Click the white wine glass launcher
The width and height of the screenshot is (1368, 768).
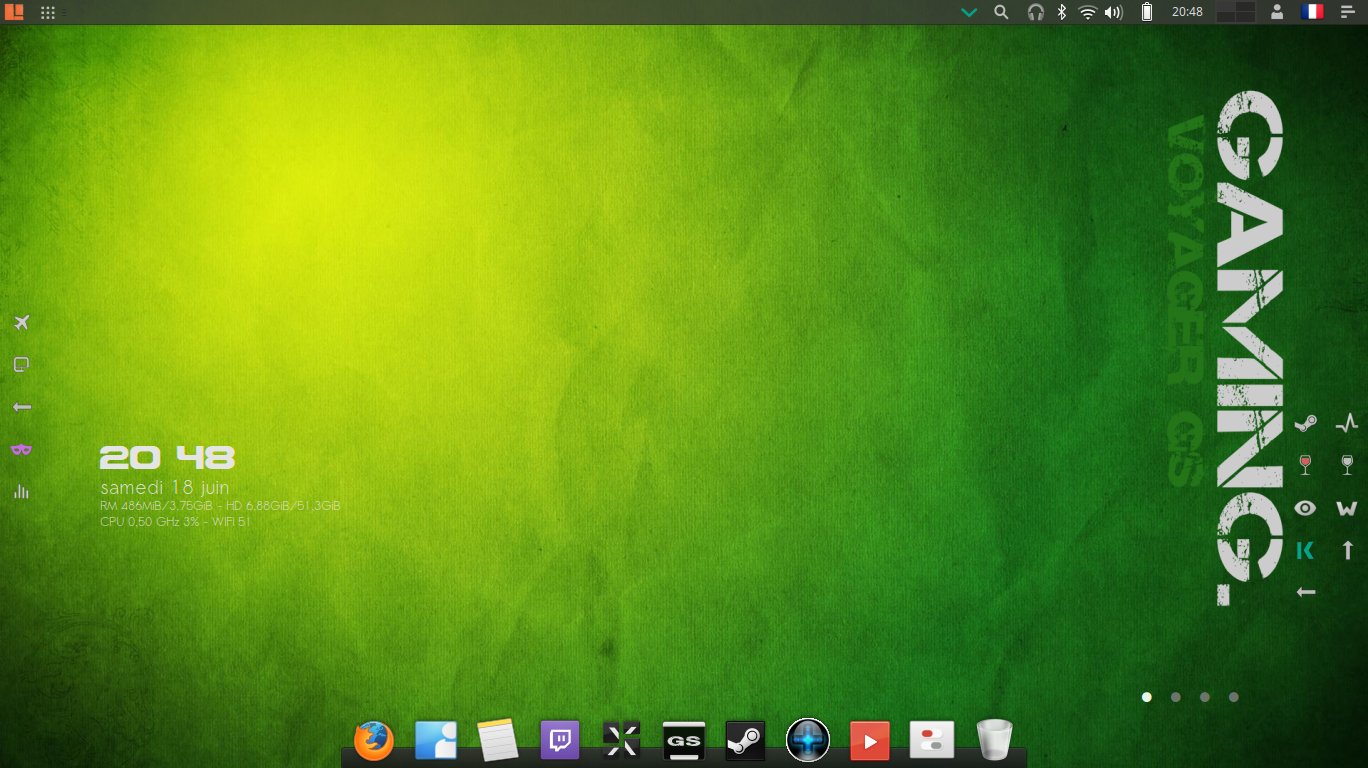coord(1347,465)
